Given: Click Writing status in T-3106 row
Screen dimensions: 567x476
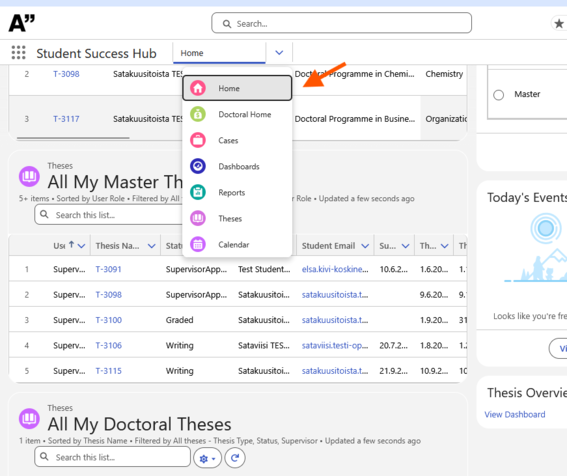Looking at the screenshot, I should [x=179, y=345].
